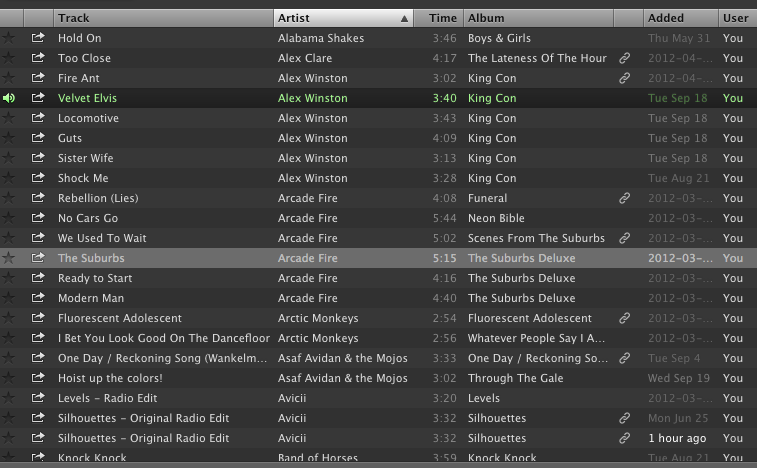
Task: Share the track Too Close
Action: click(38, 57)
